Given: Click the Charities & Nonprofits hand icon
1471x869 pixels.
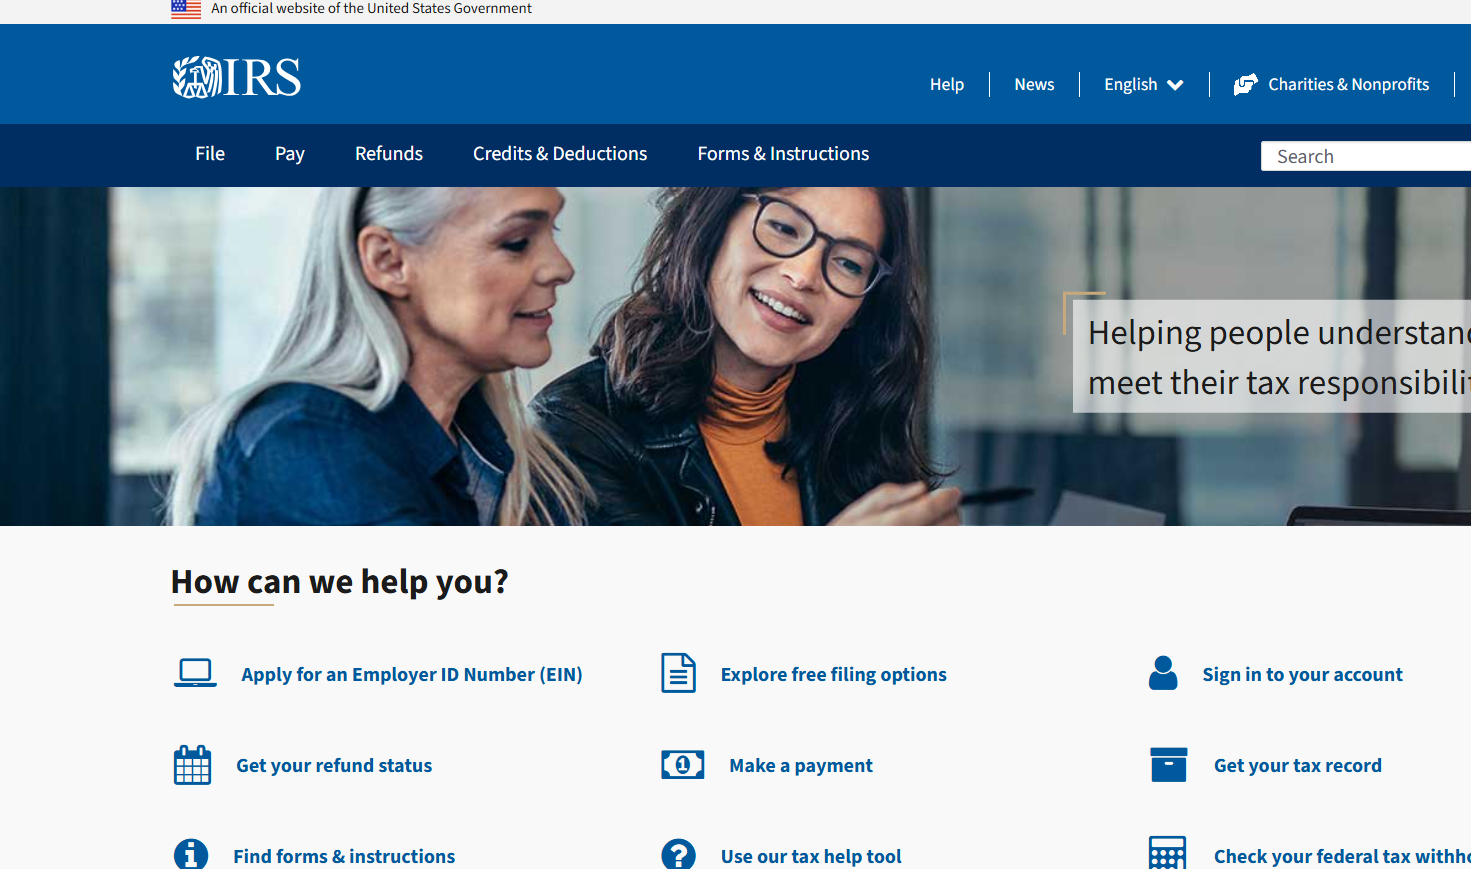Looking at the screenshot, I should 1245,85.
